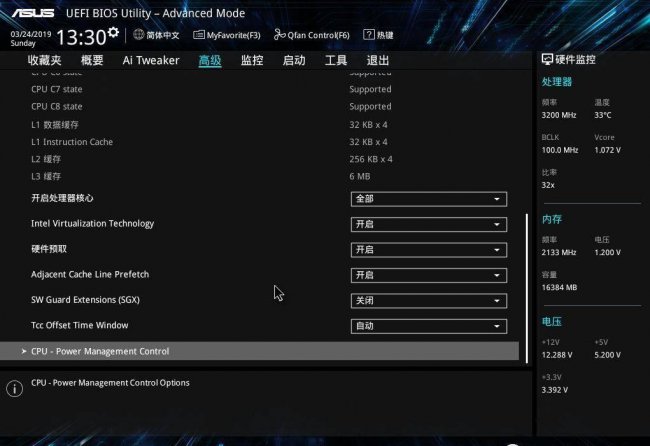The width and height of the screenshot is (650, 446).
Task: Switch to the 概要 main tab
Action: [x=92, y=61]
